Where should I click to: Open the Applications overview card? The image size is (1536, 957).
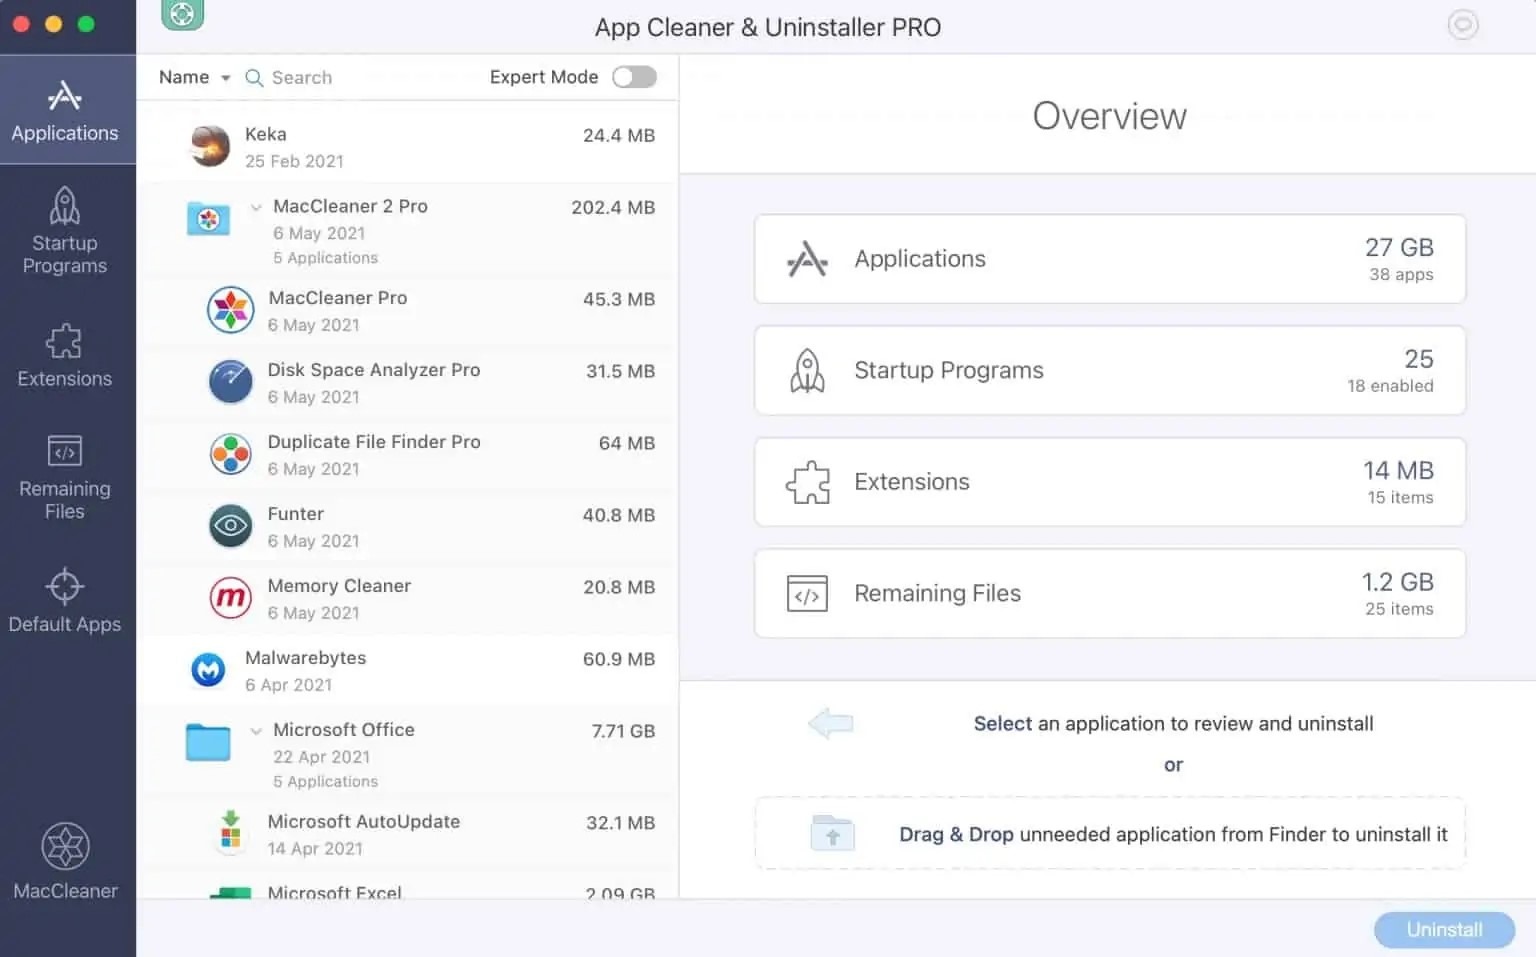pos(1110,259)
